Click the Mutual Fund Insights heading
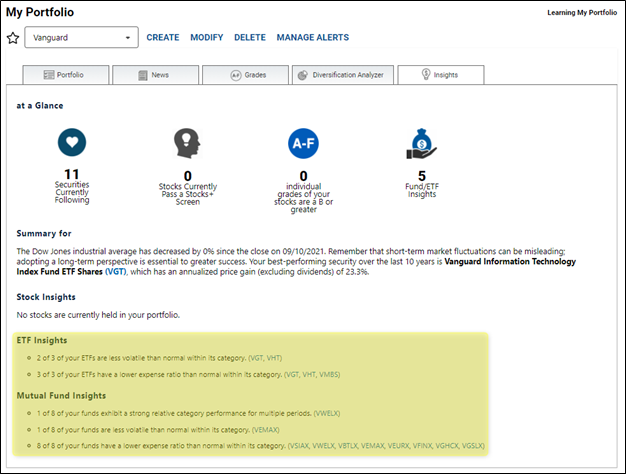The width and height of the screenshot is (626, 474). (61, 396)
